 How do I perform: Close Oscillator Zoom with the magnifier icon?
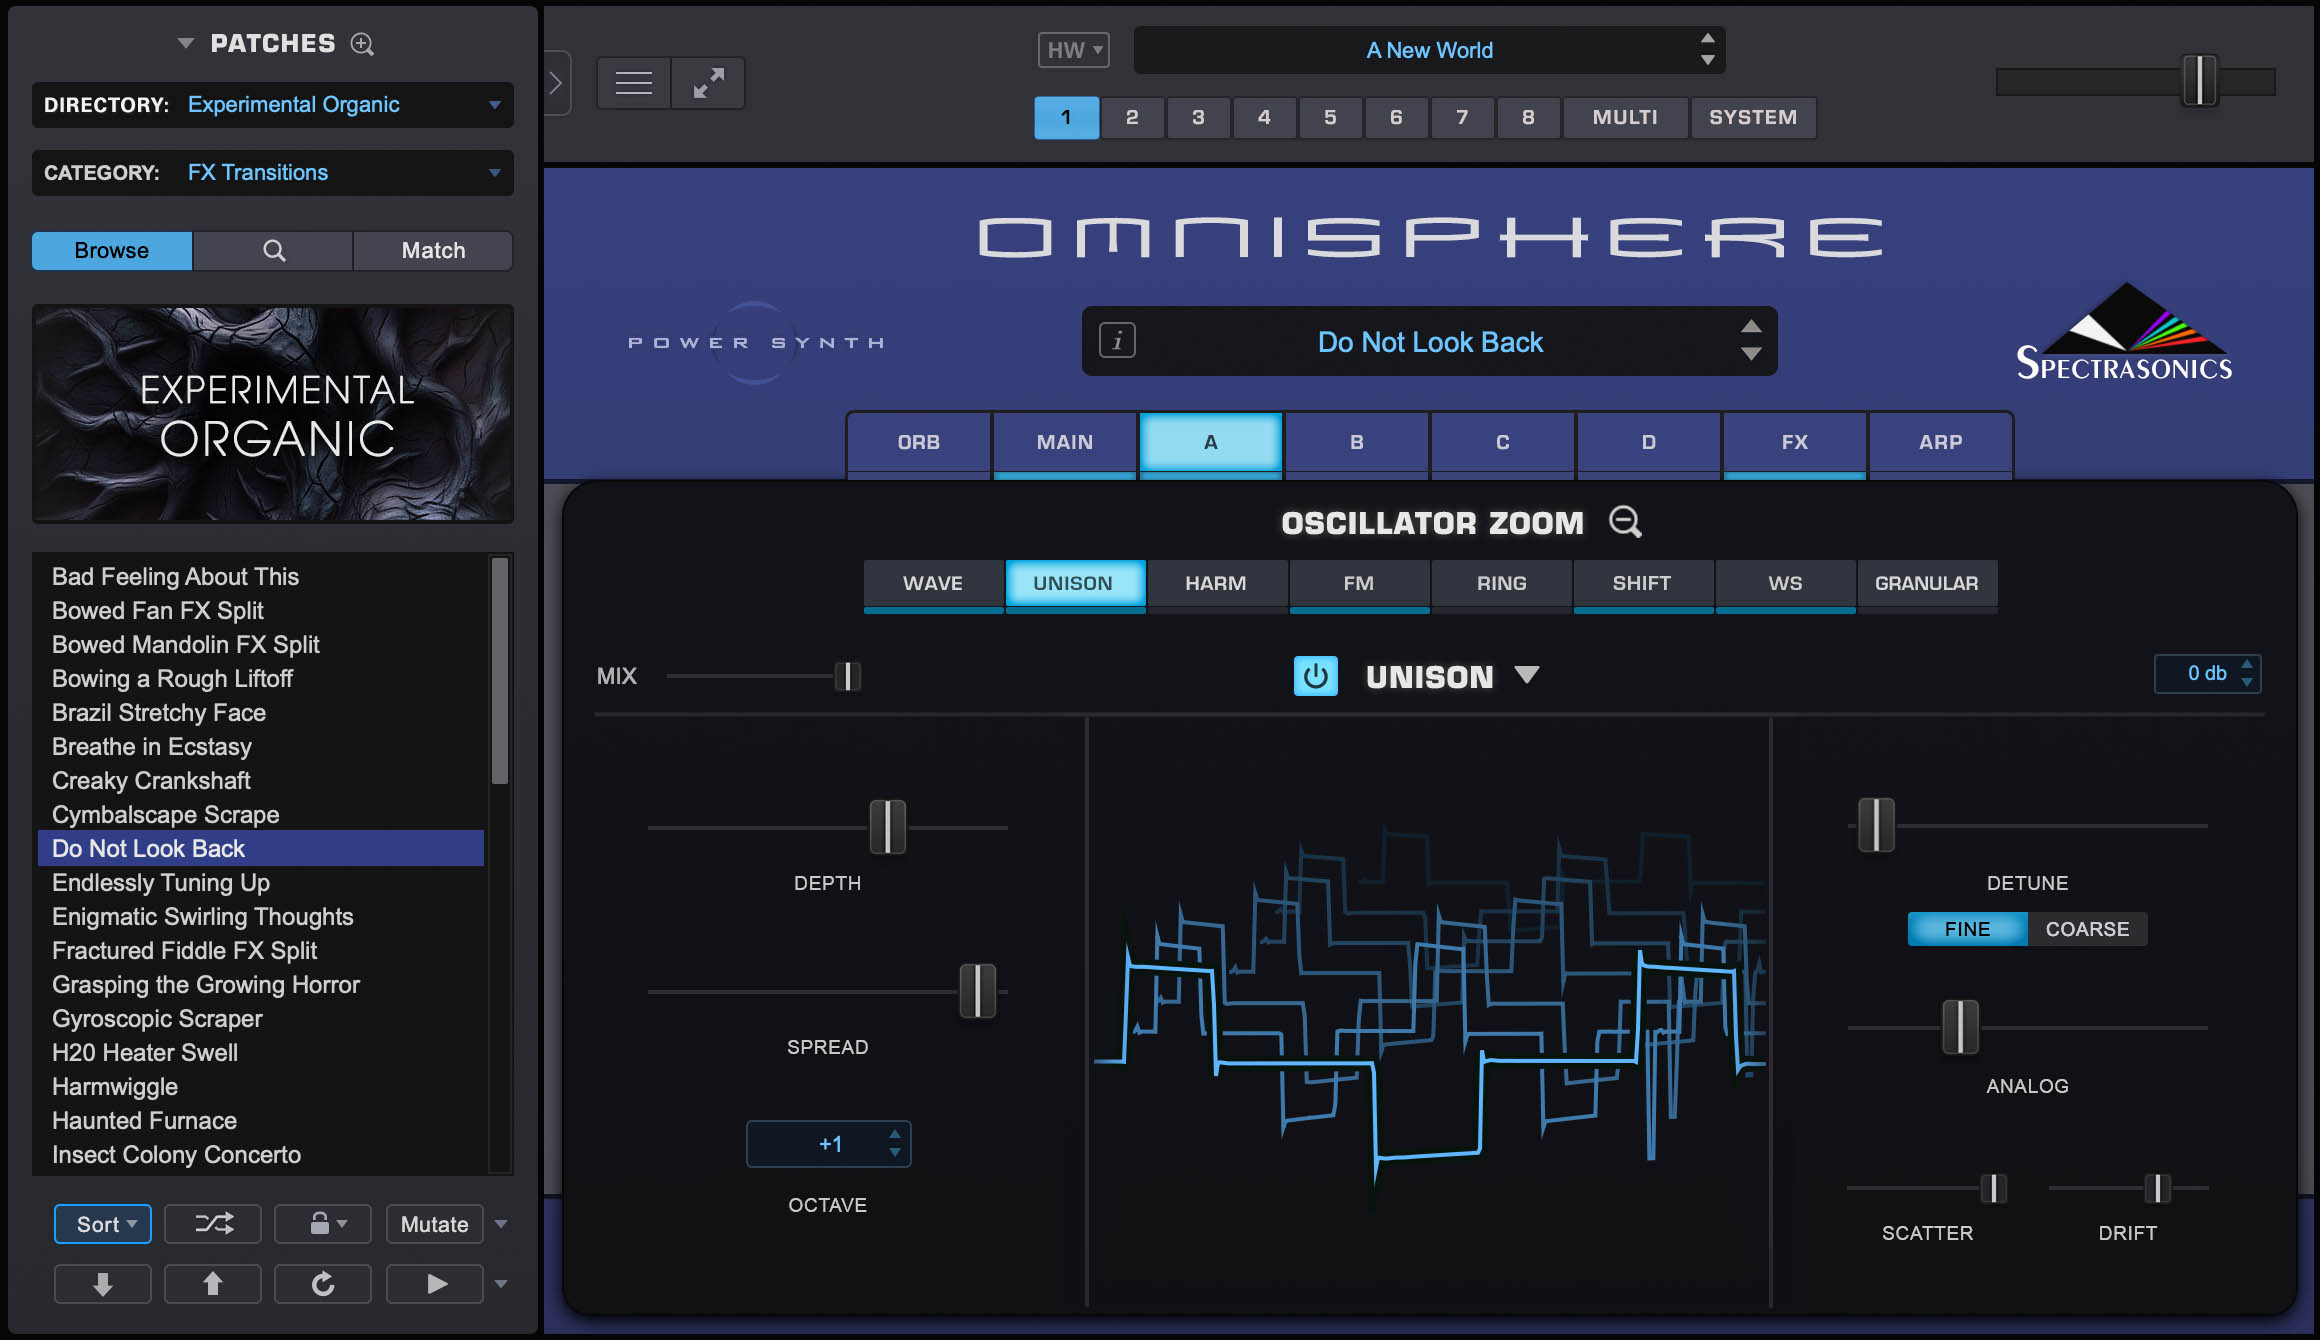pos(1625,522)
